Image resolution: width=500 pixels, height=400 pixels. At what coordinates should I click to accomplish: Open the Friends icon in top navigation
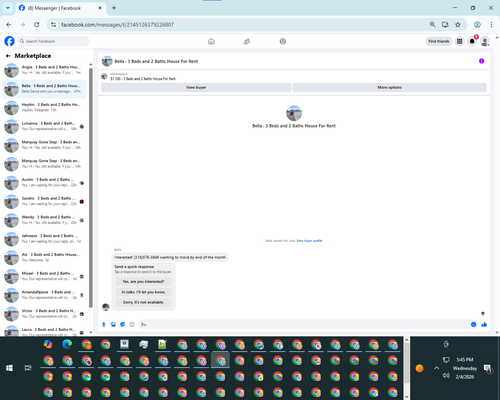247,41
